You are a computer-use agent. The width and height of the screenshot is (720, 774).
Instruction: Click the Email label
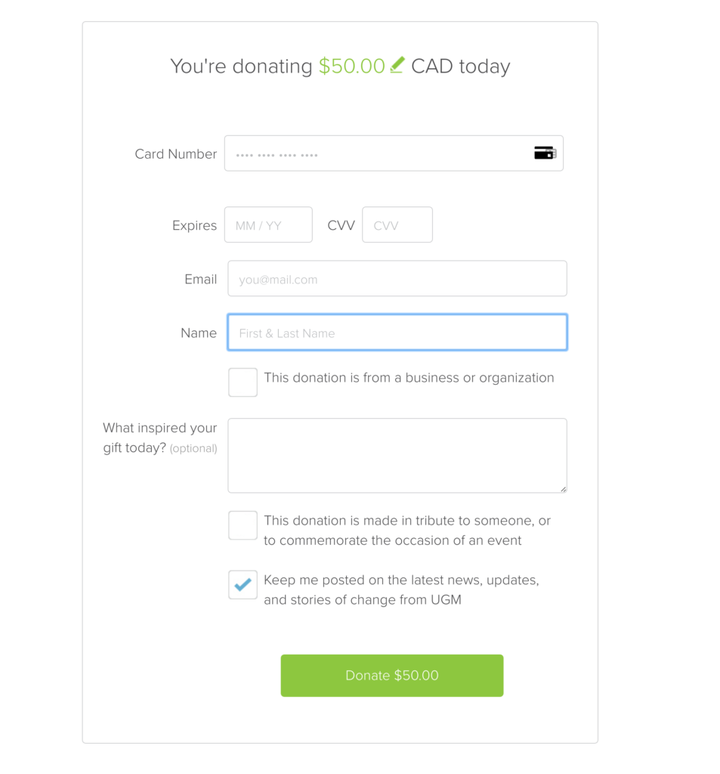tap(201, 279)
